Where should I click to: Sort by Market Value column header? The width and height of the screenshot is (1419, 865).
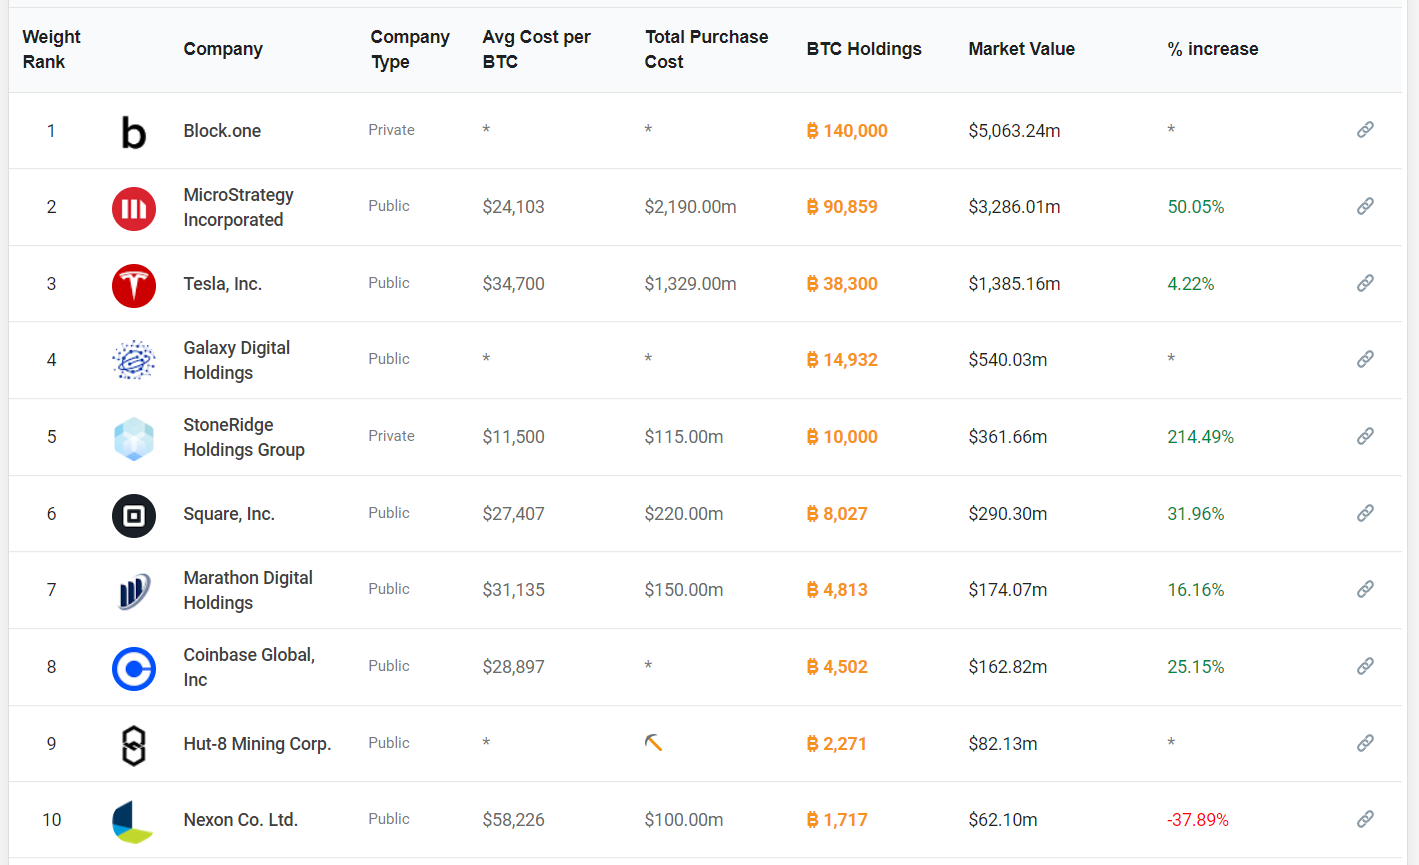coord(1021,49)
